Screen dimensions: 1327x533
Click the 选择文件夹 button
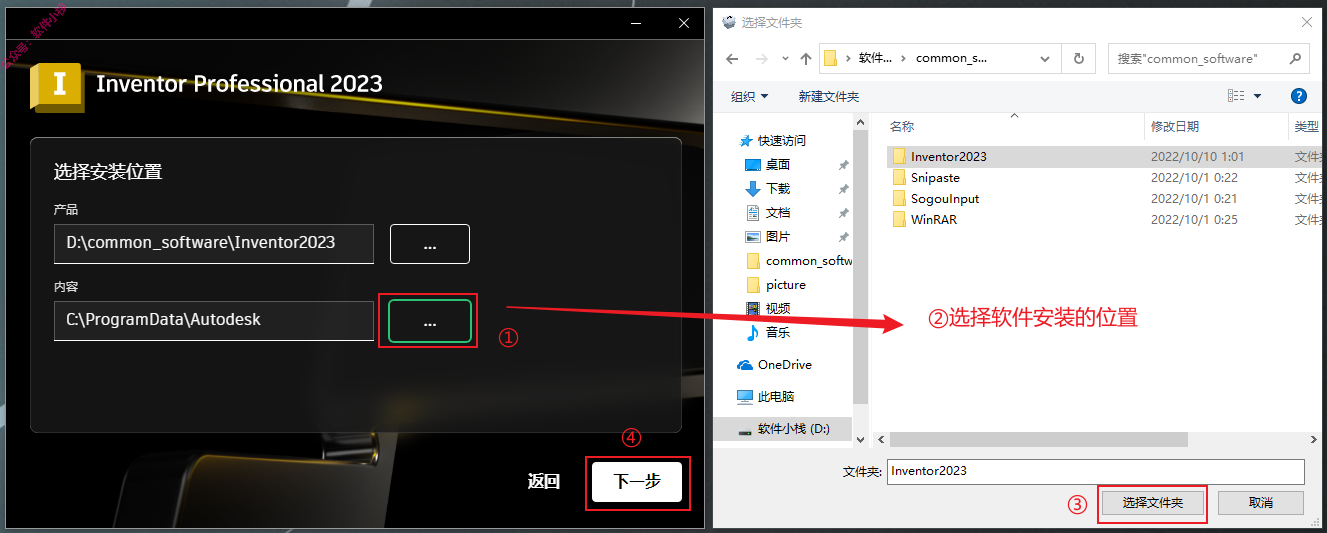[x=1152, y=503]
